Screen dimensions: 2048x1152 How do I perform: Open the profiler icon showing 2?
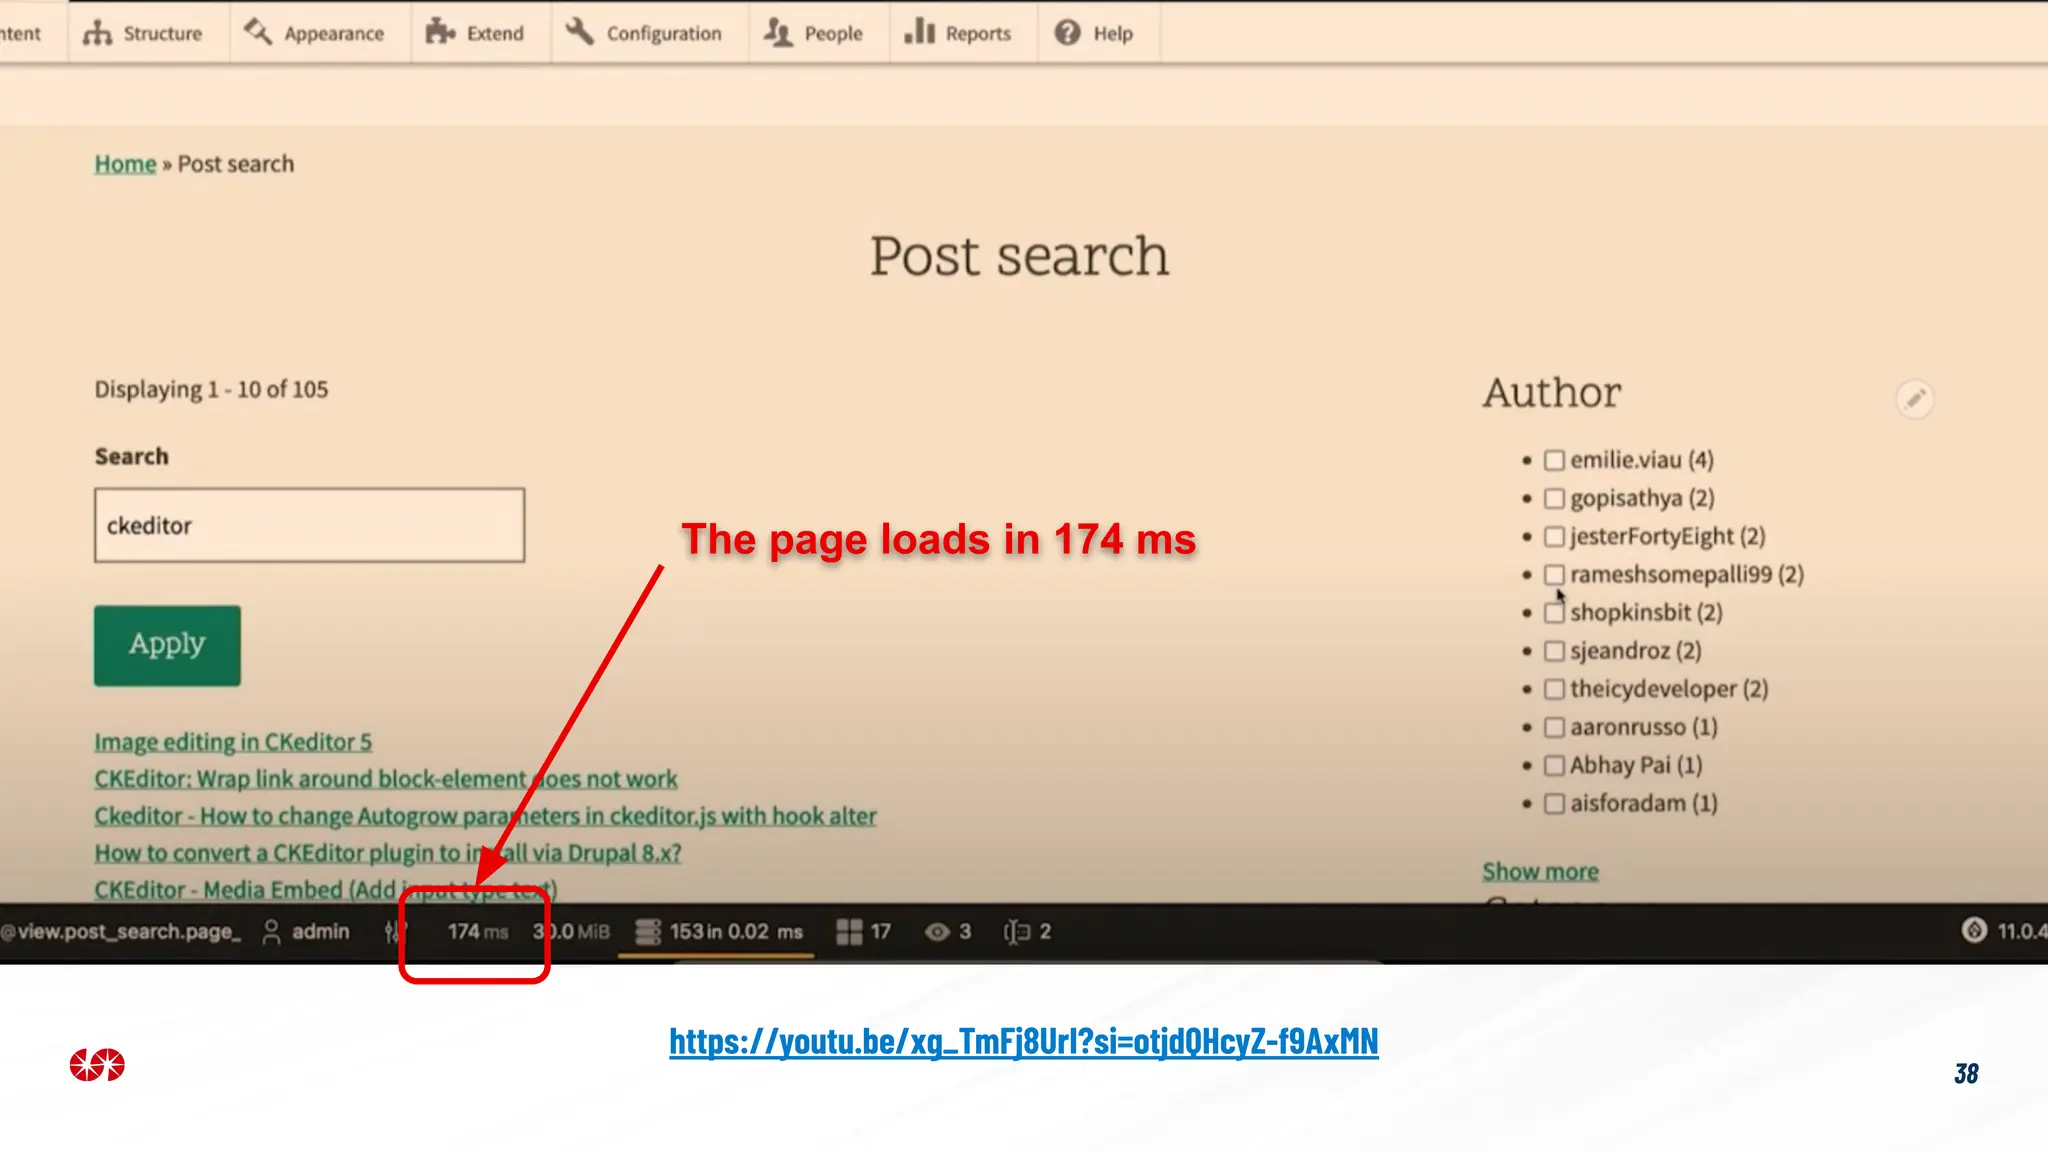[x=1017, y=932]
